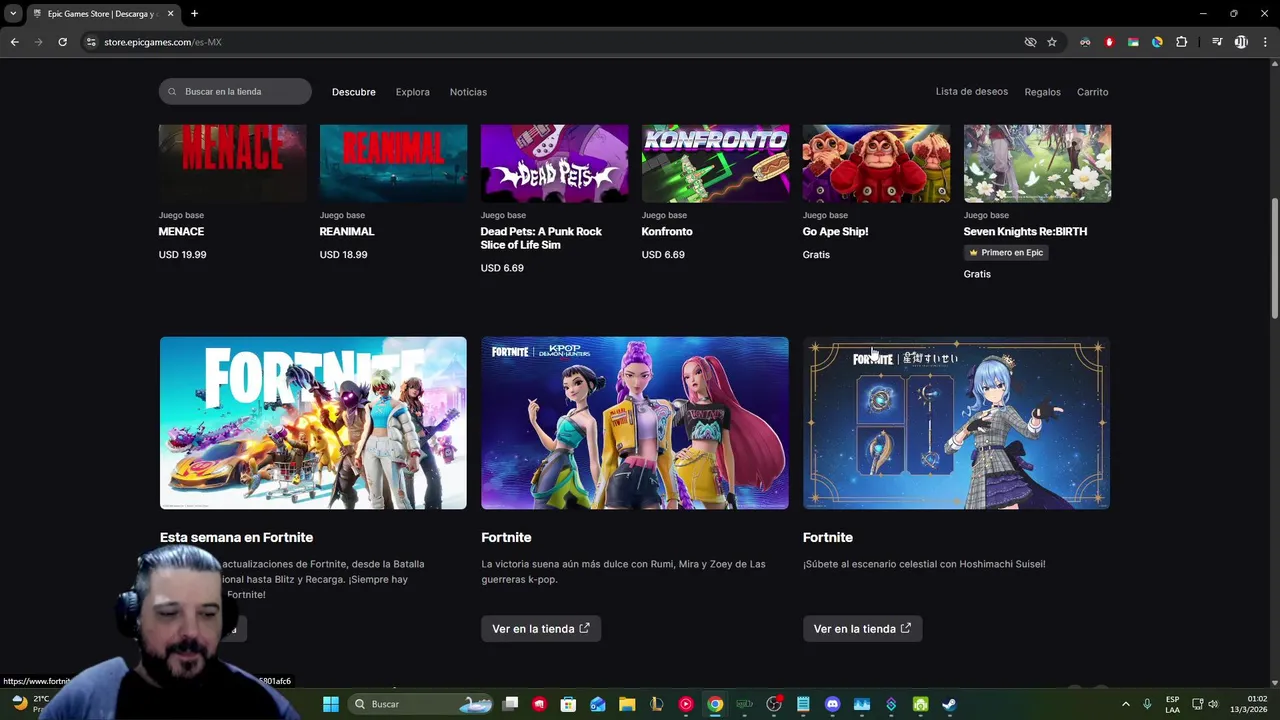Open the Carrito link
The width and height of the screenshot is (1280, 720).
pos(1092,92)
